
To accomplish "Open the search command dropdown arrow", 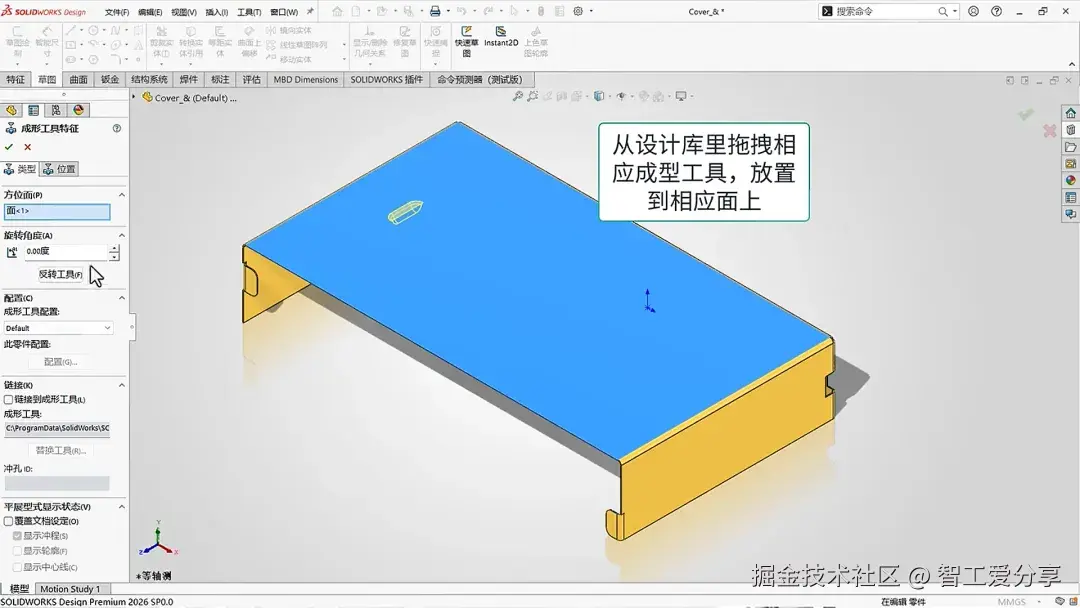I will 955,11.
